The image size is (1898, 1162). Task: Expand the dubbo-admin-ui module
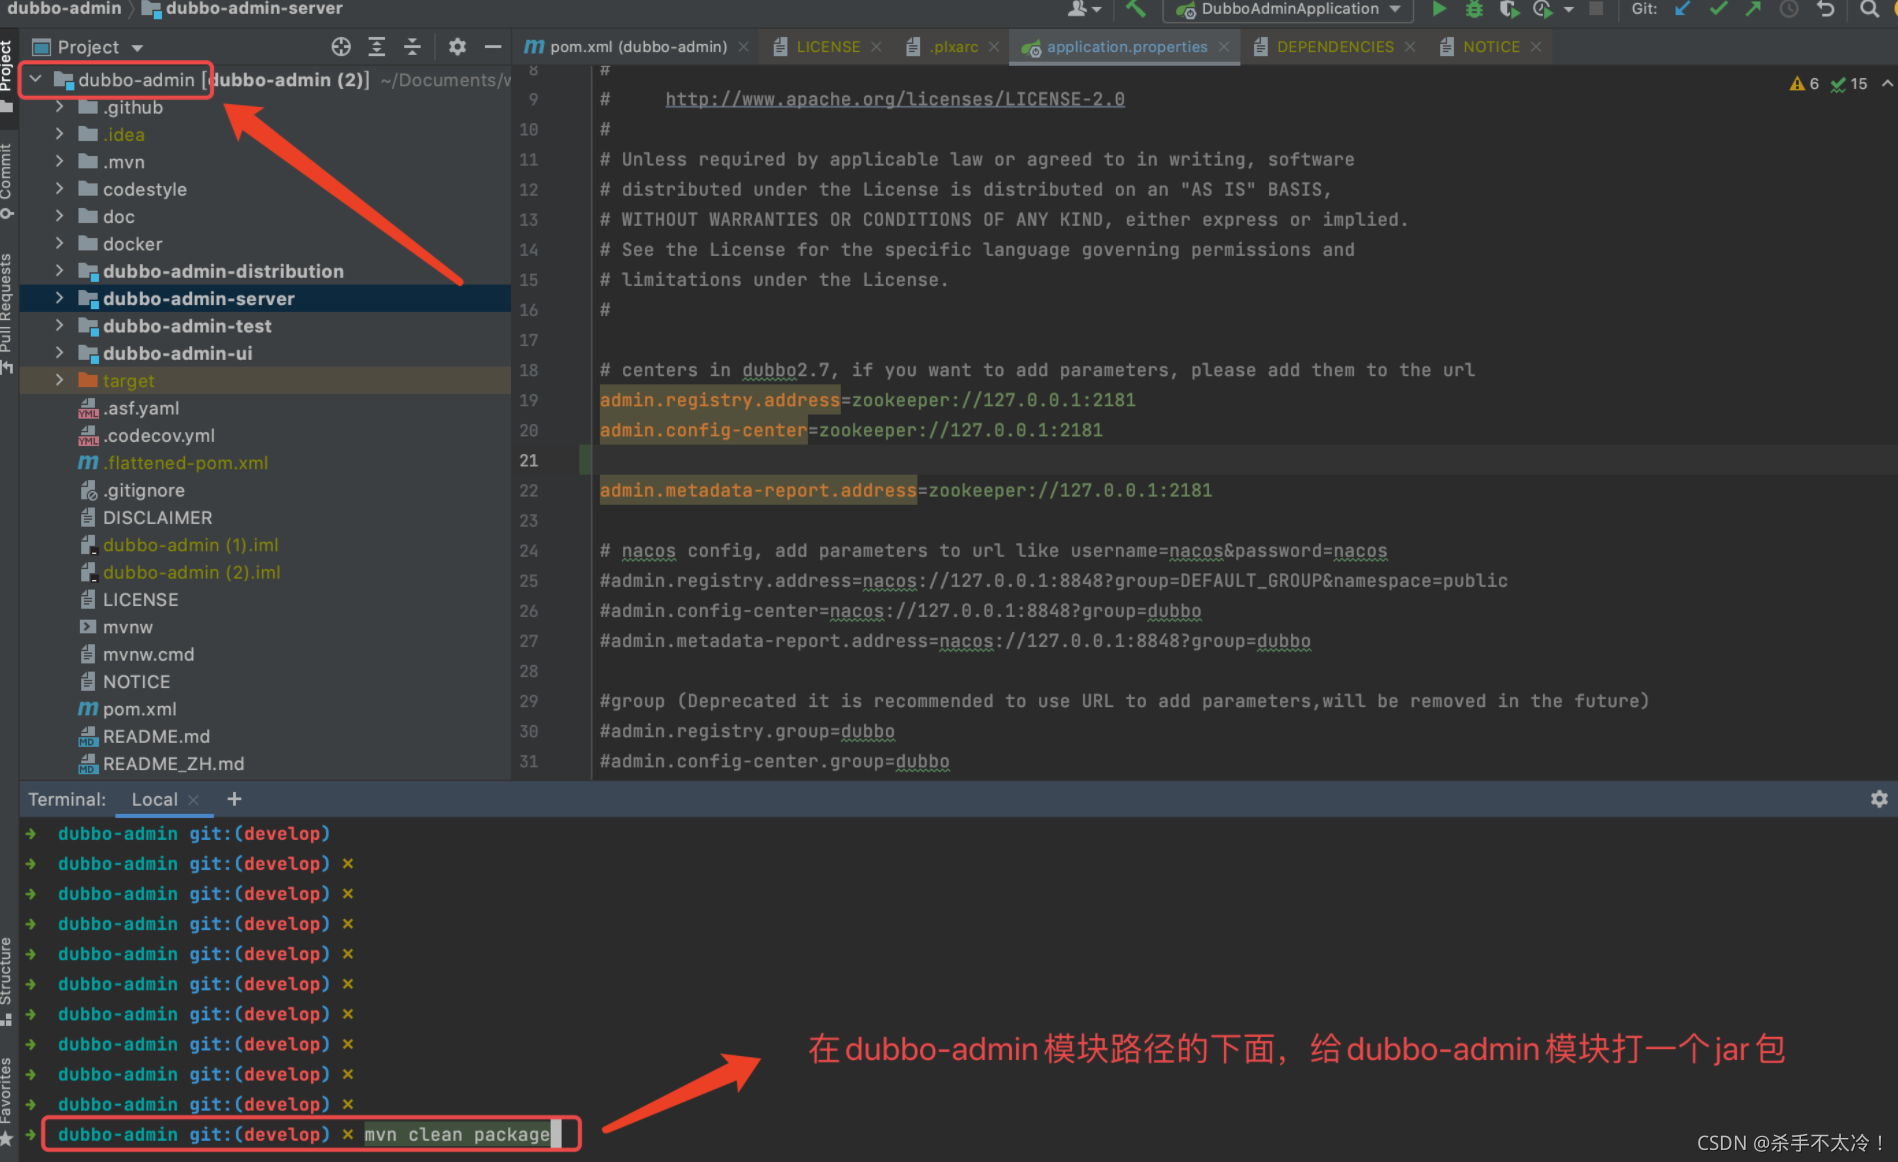coord(59,353)
